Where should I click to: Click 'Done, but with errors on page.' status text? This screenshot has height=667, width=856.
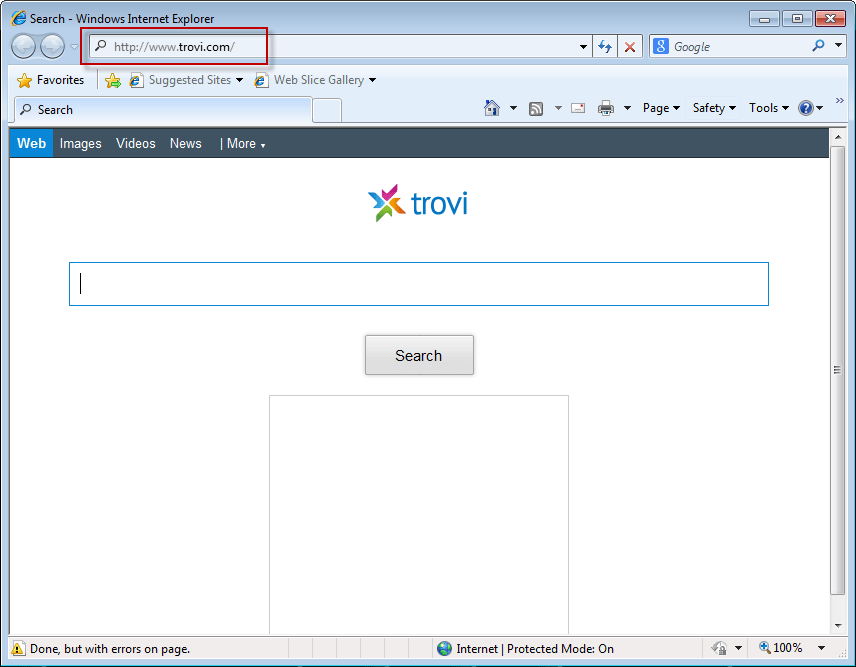click(110, 648)
